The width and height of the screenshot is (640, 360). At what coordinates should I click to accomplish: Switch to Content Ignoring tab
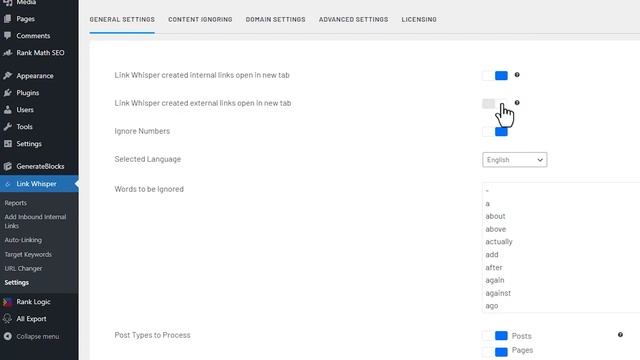pos(200,20)
